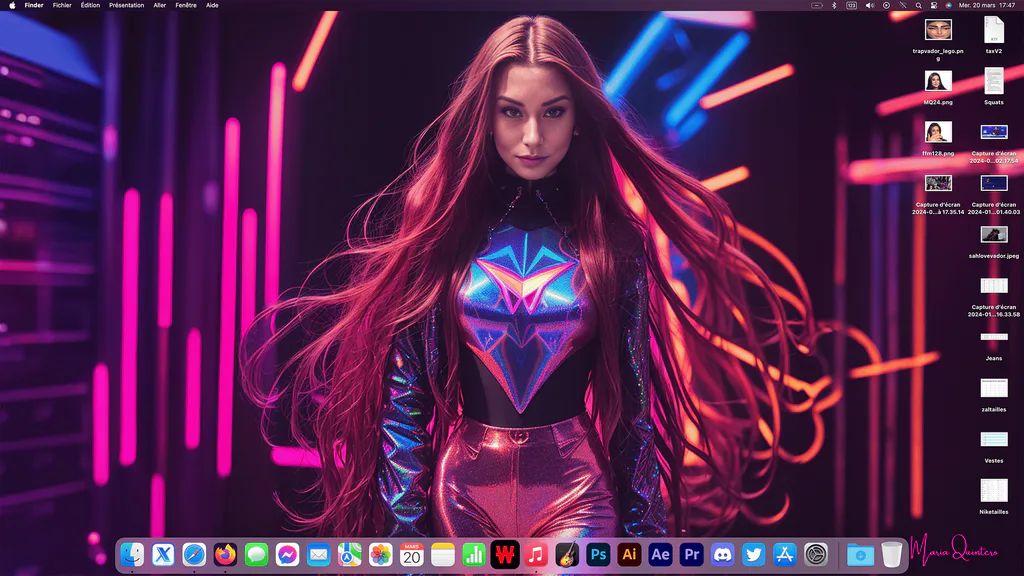Screen dimensions: 1024x576
Task: Open the Photos app in the Dock
Action: pyautogui.click(x=380, y=554)
